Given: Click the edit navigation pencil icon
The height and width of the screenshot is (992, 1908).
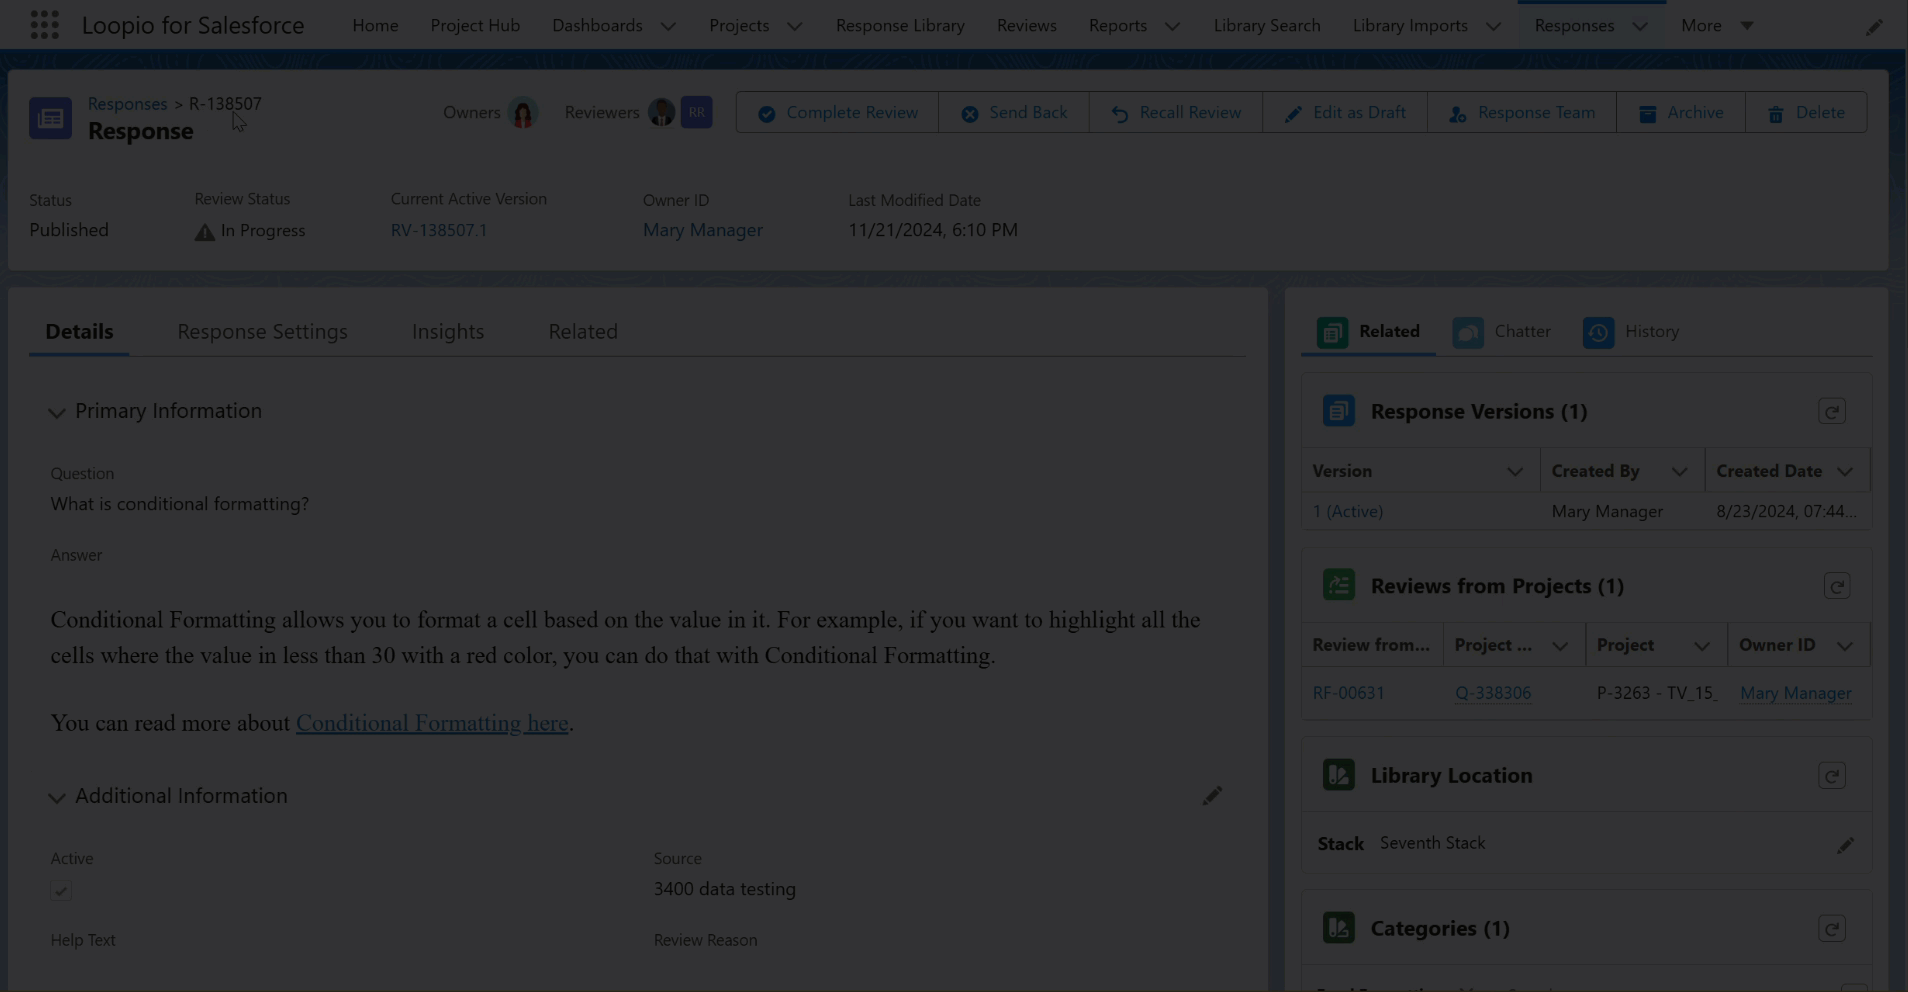Looking at the screenshot, I should (1873, 27).
